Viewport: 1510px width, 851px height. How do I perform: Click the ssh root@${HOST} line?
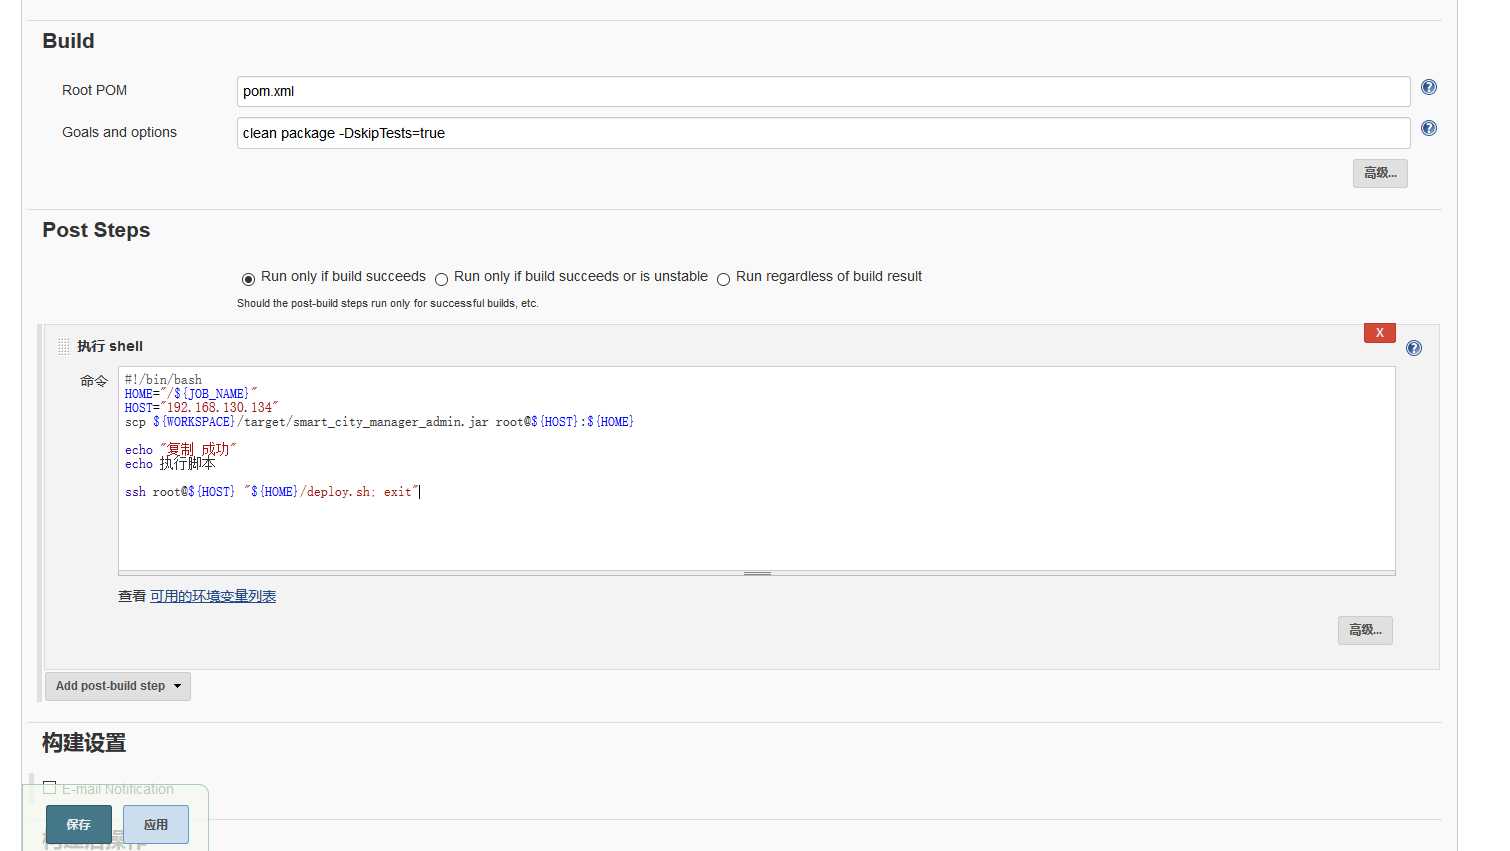(x=272, y=492)
